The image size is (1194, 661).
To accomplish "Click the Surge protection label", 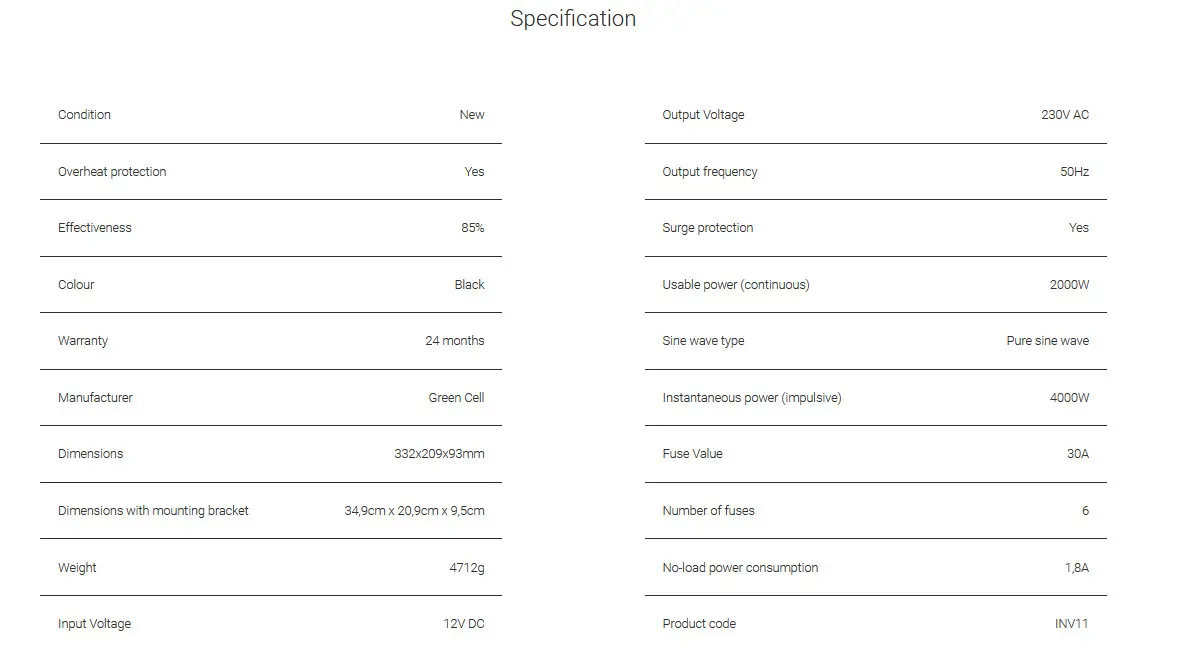I will pyautogui.click(x=707, y=228).
